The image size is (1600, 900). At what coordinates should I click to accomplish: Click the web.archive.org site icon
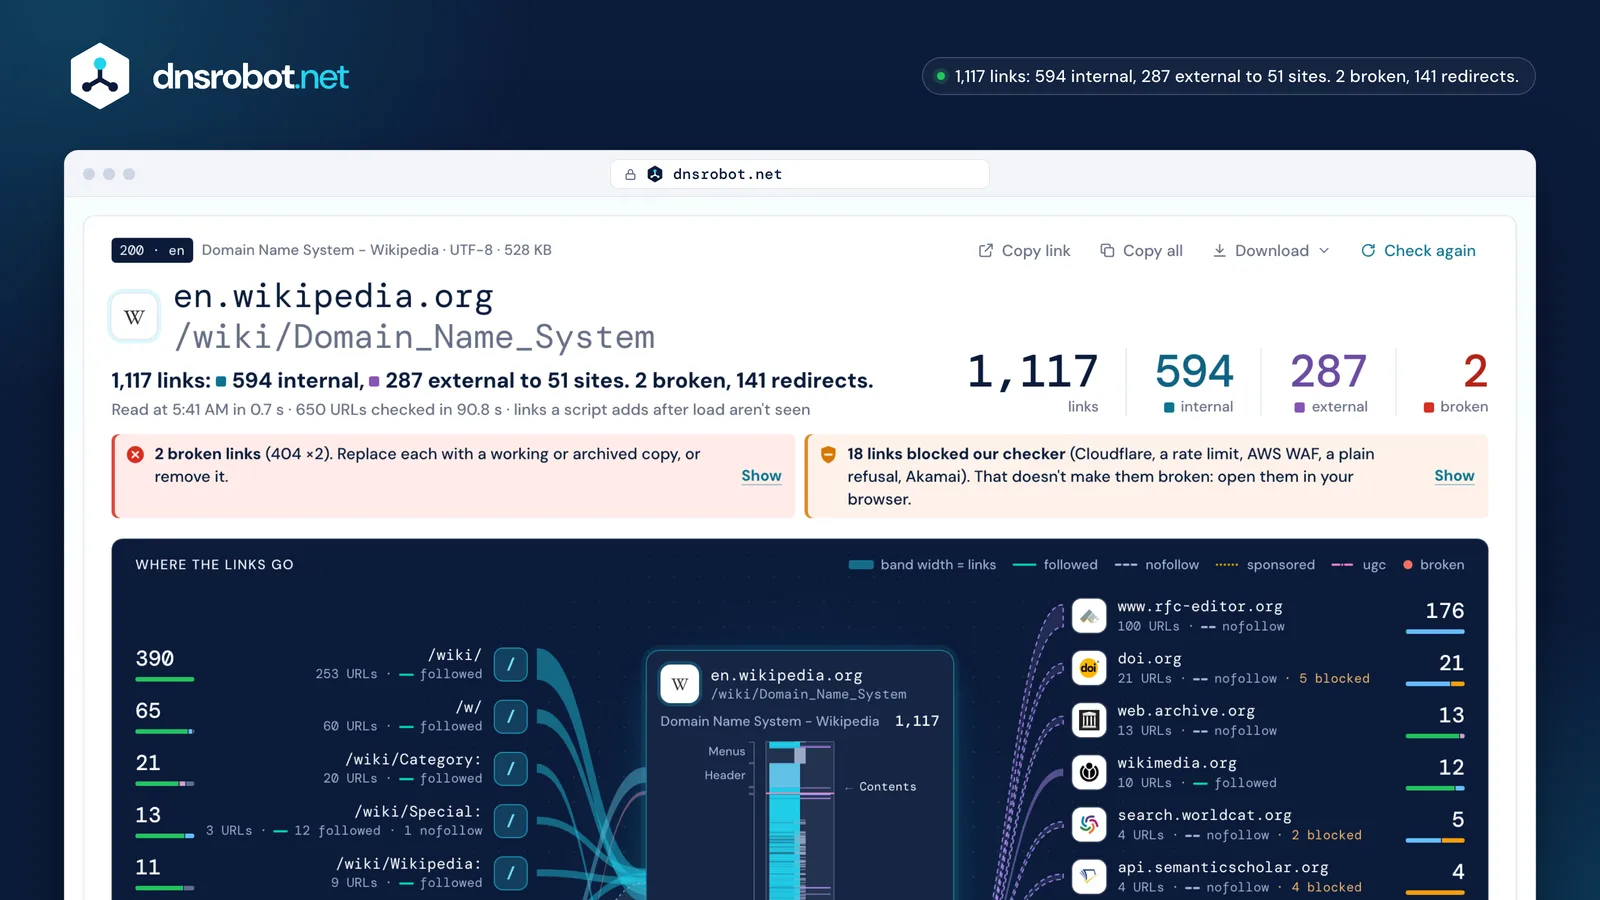1089,720
